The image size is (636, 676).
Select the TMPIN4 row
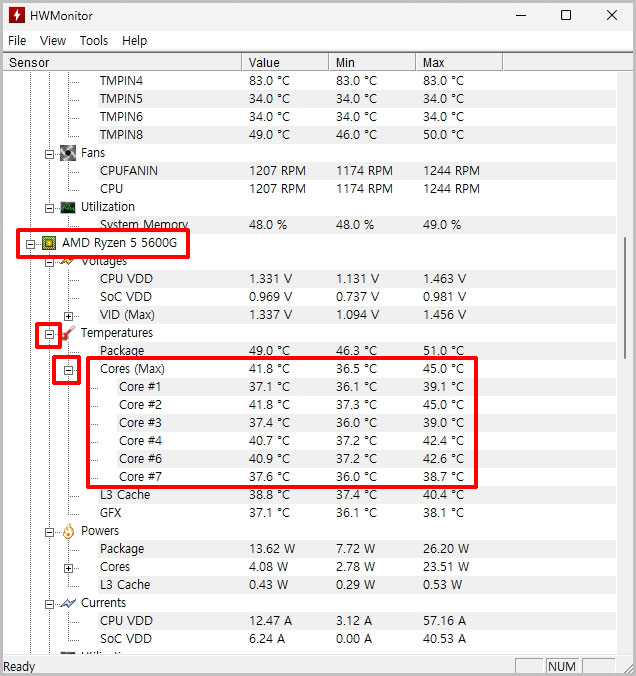357,81
